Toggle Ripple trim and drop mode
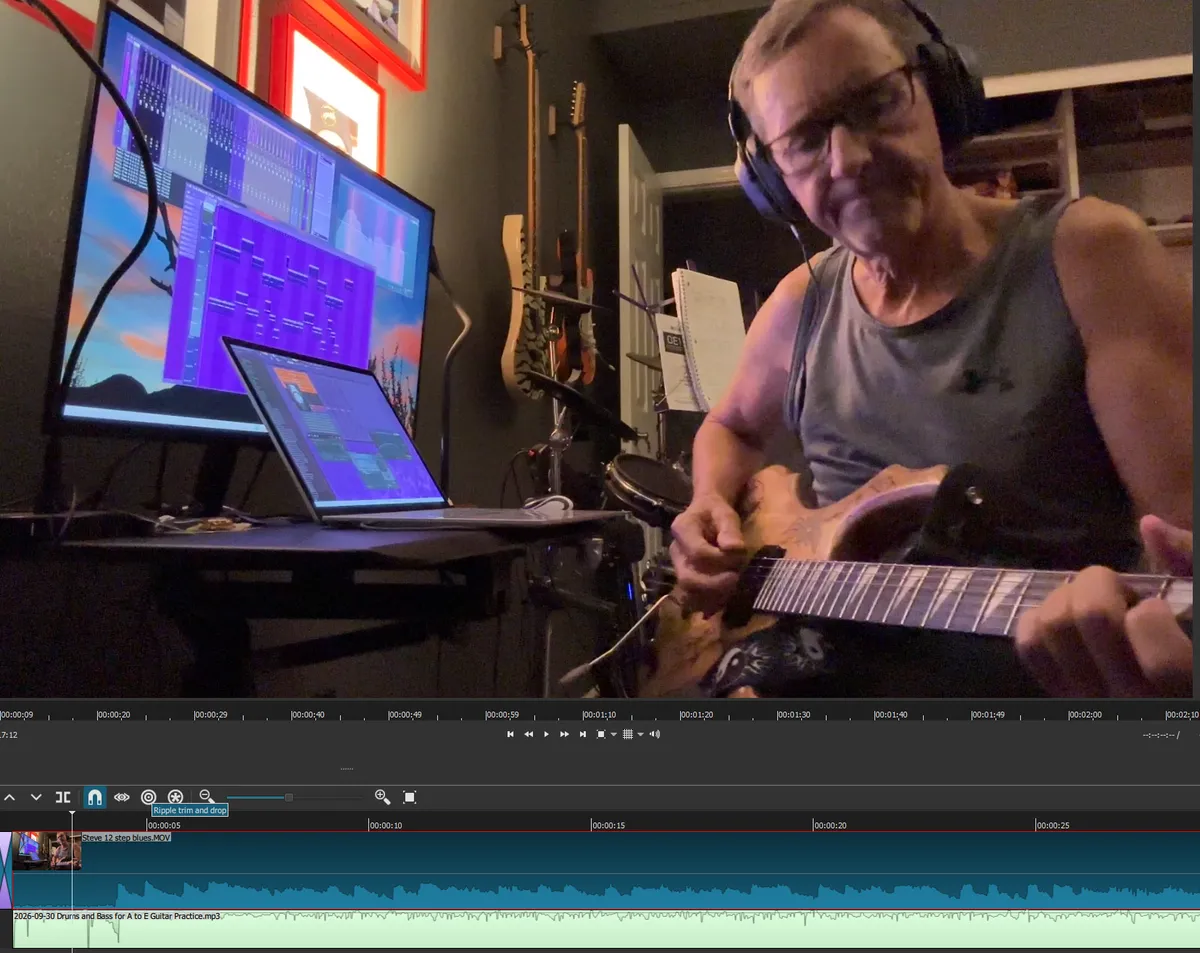This screenshot has height=953, width=1200. (x=148, y=797)
